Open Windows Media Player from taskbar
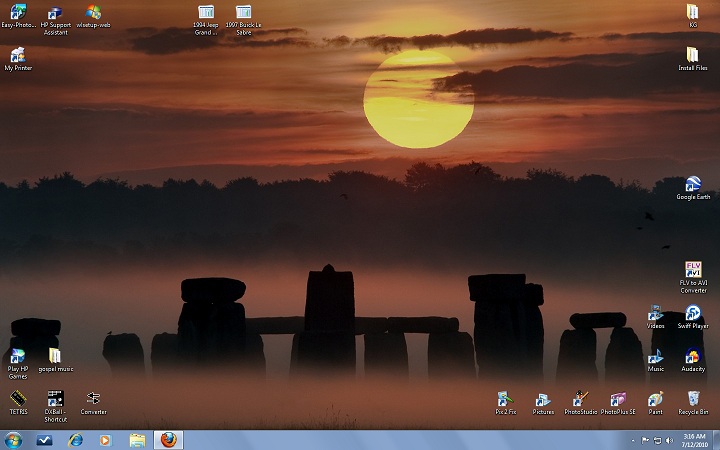 pyautogui.click(x=105, y=440)
